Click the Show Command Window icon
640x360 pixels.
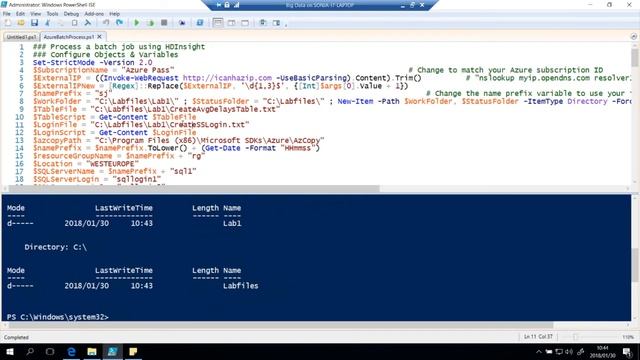(x=263, y=23)
